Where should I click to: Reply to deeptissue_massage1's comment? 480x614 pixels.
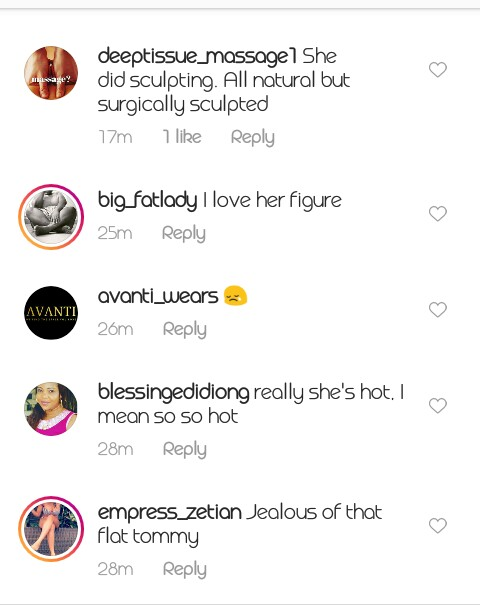click(x=253, y=137)
